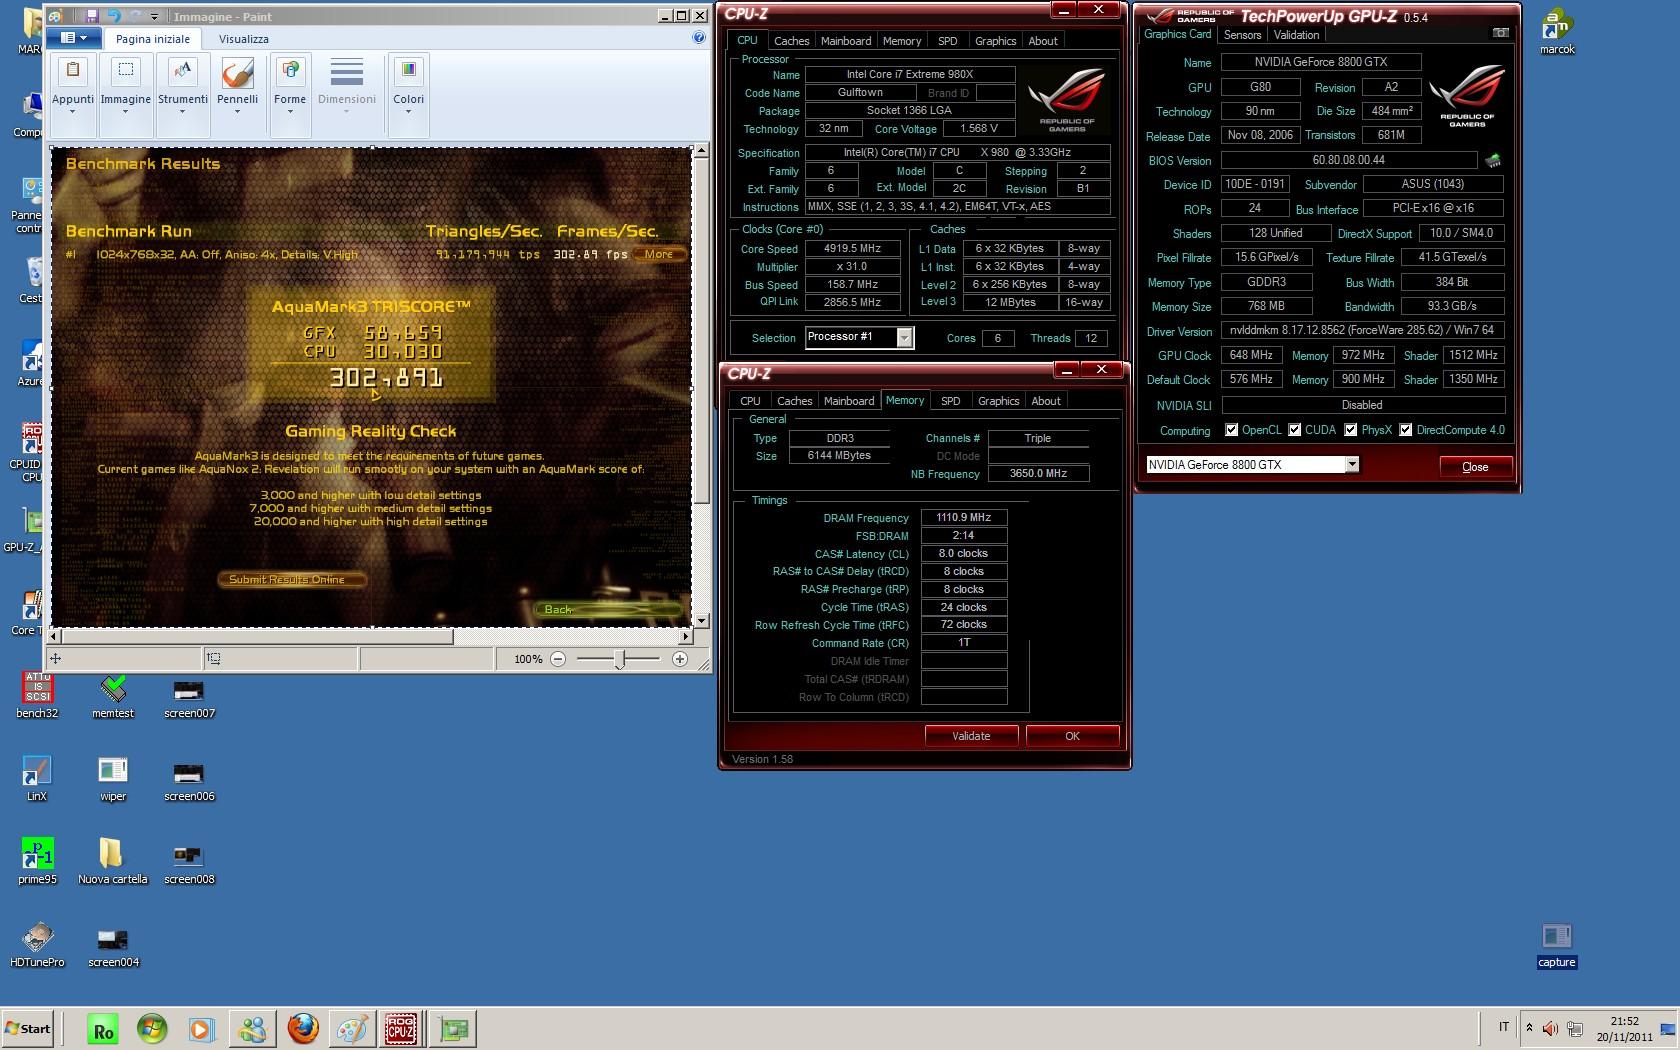Adjust the Paint zoom slider handle
This screenshot has width=1680, height=1050.
point(620,659)
